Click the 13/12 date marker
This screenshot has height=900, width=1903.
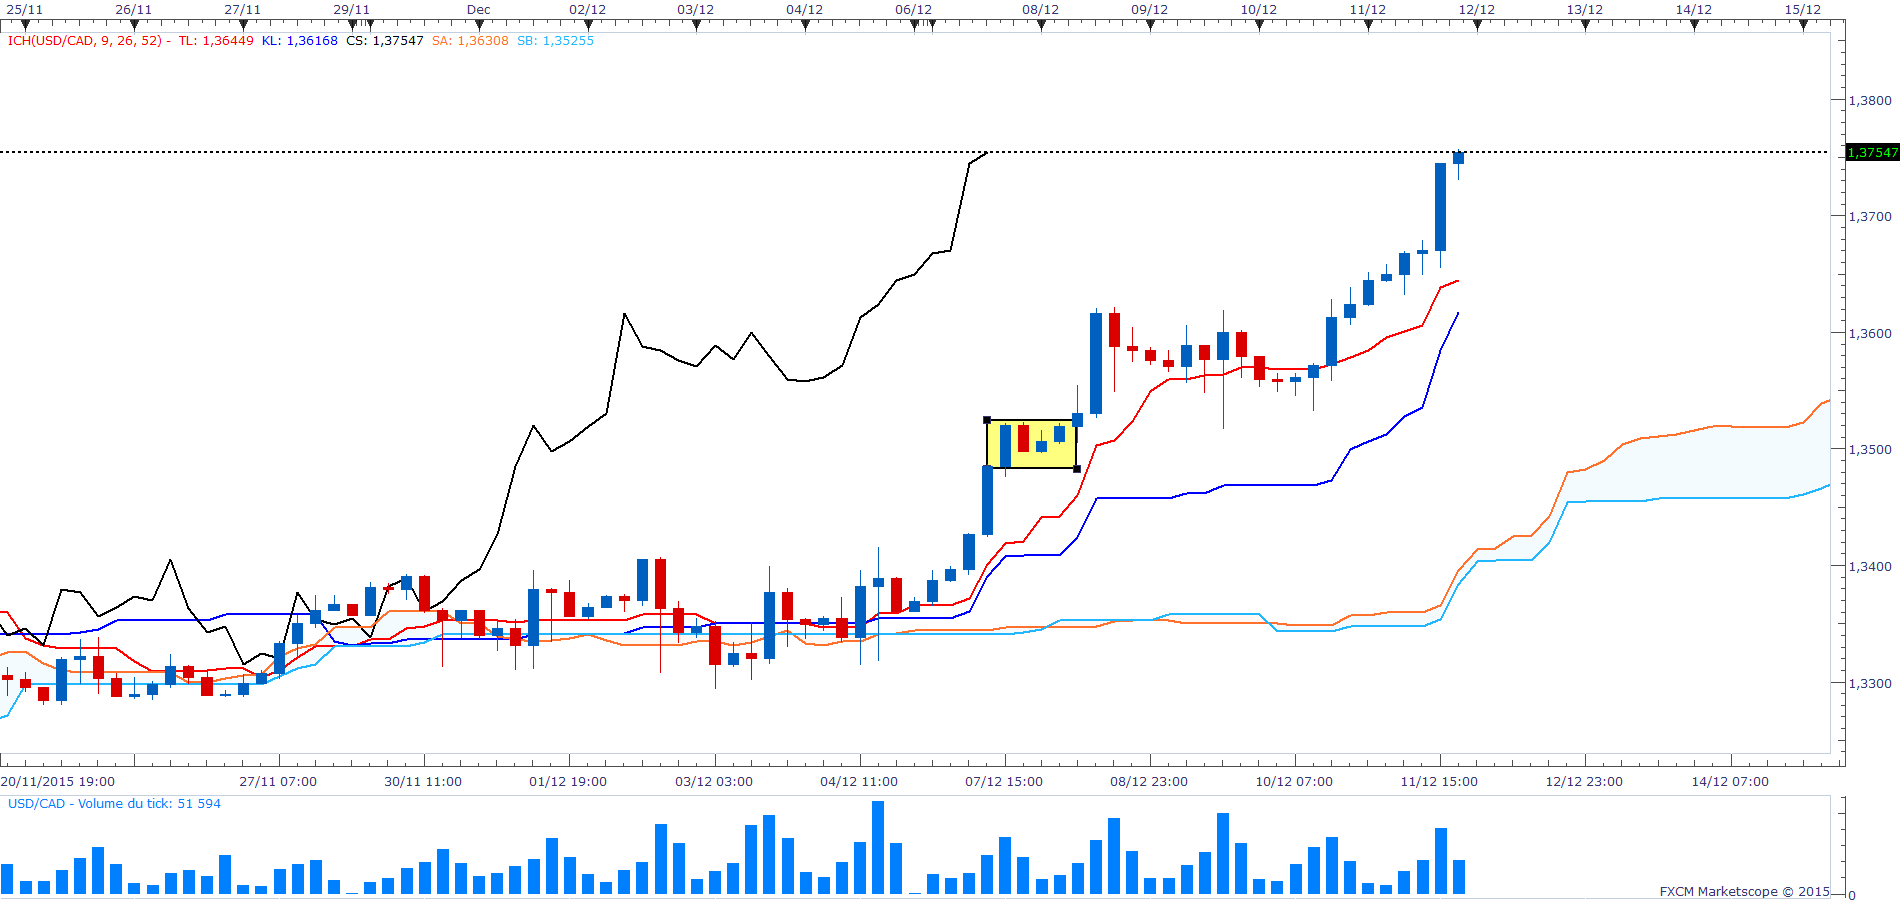pyautogui.click(x=1585, y=10)
